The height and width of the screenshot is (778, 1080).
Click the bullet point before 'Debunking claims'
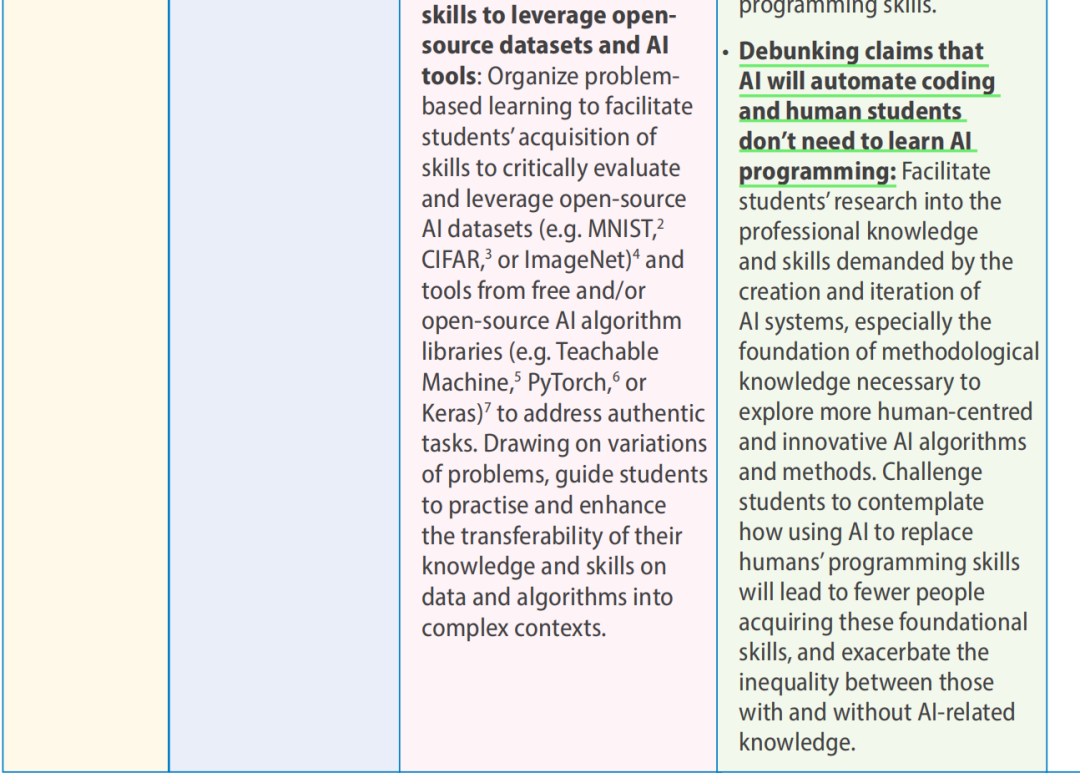726,52
